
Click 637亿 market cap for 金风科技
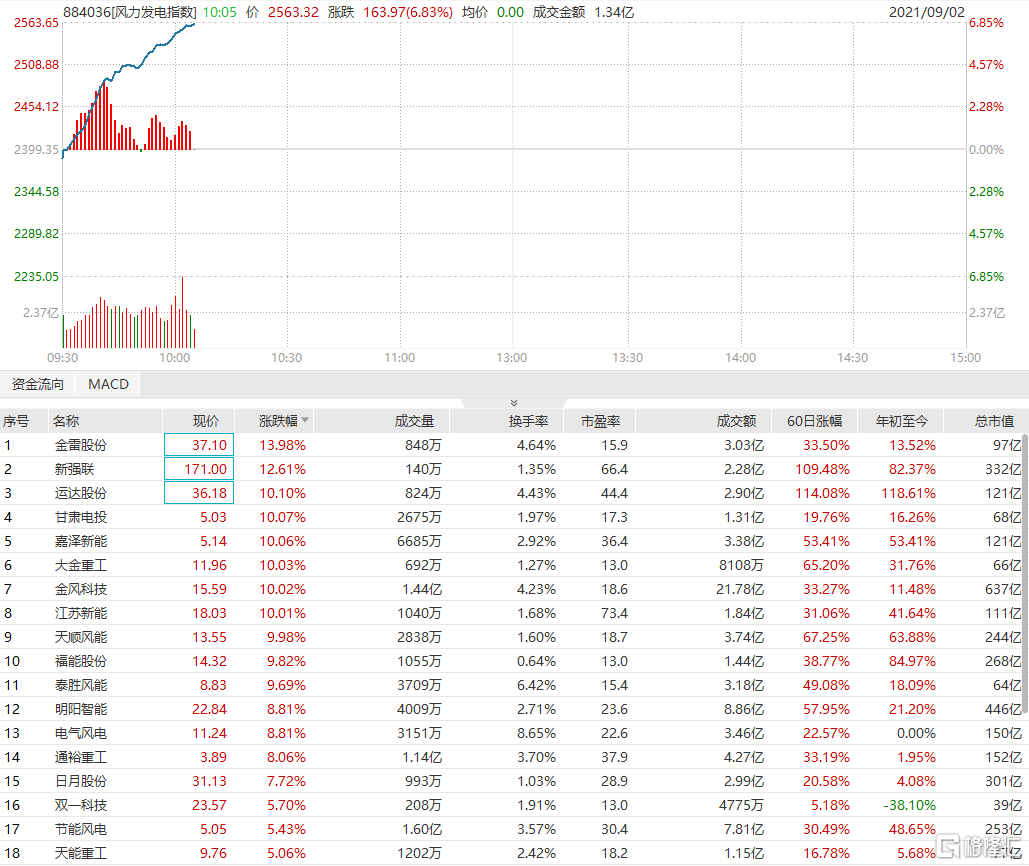pos(1003,589)
